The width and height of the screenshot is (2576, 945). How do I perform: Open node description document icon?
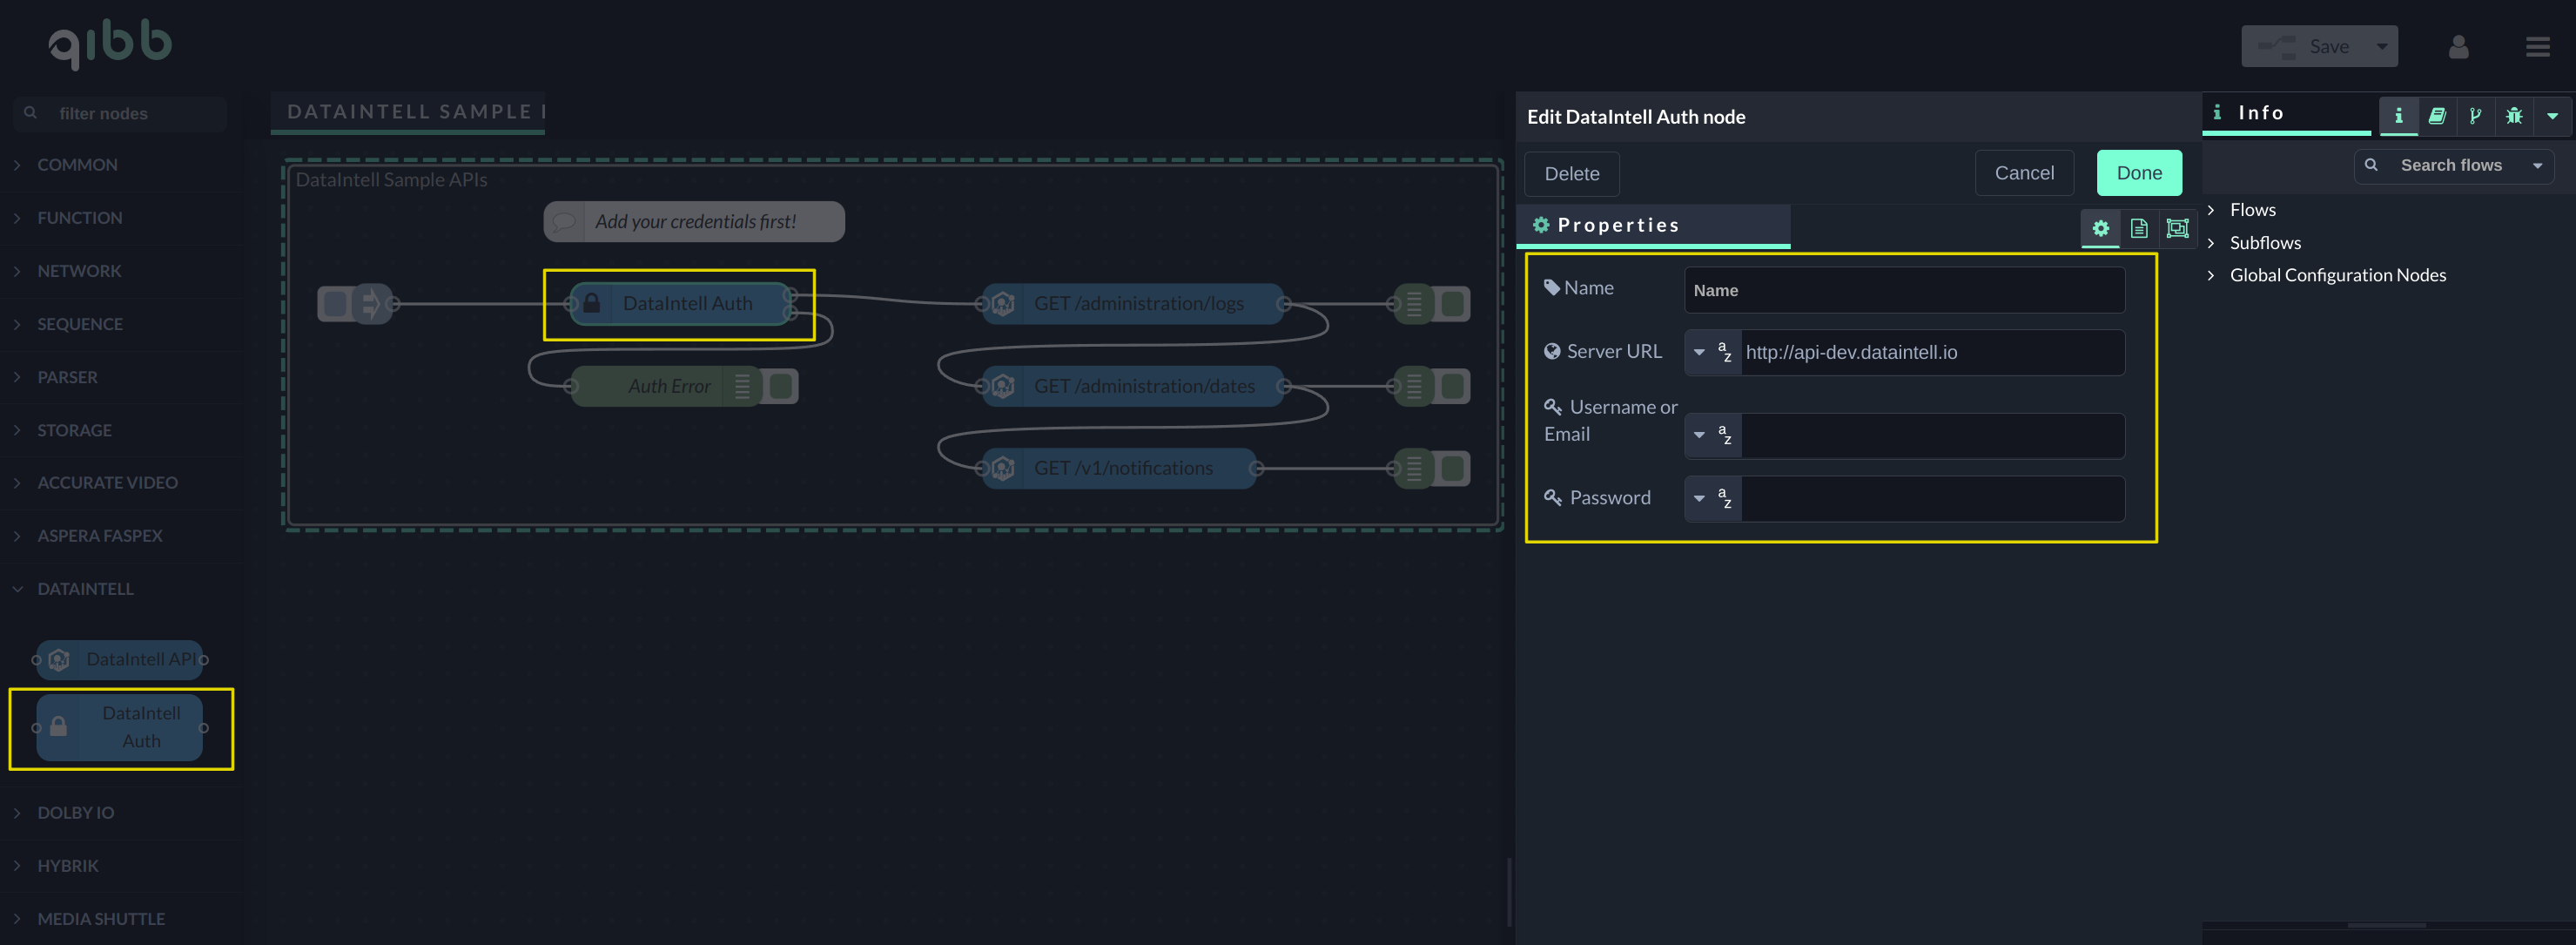pyautogui.click(x=2139, y=229)
